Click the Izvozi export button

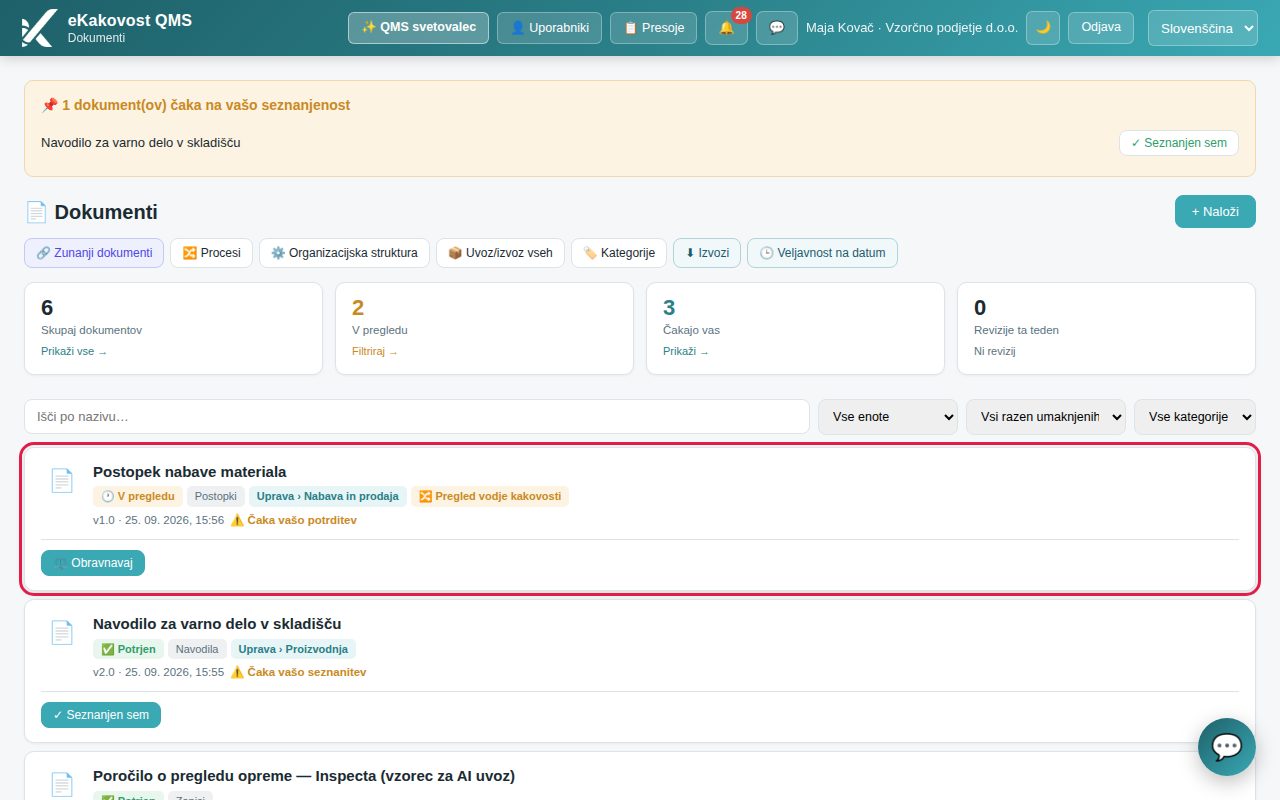(707, 253)
